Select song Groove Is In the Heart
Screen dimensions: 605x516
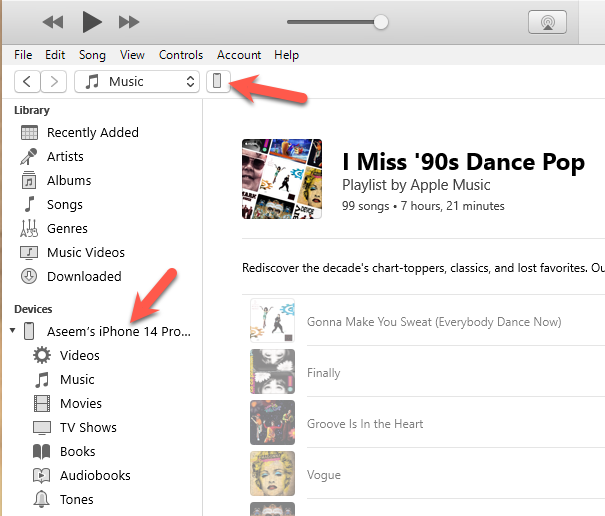click(365, 424)
